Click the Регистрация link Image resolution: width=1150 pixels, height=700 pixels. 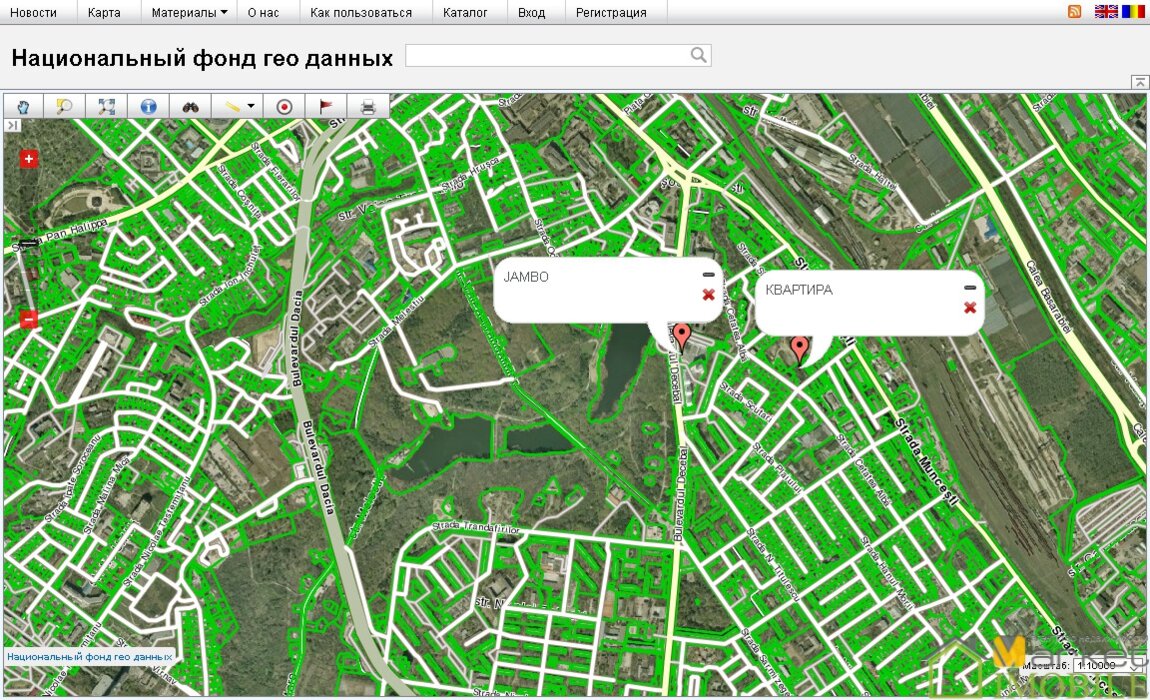coord(611,13)
